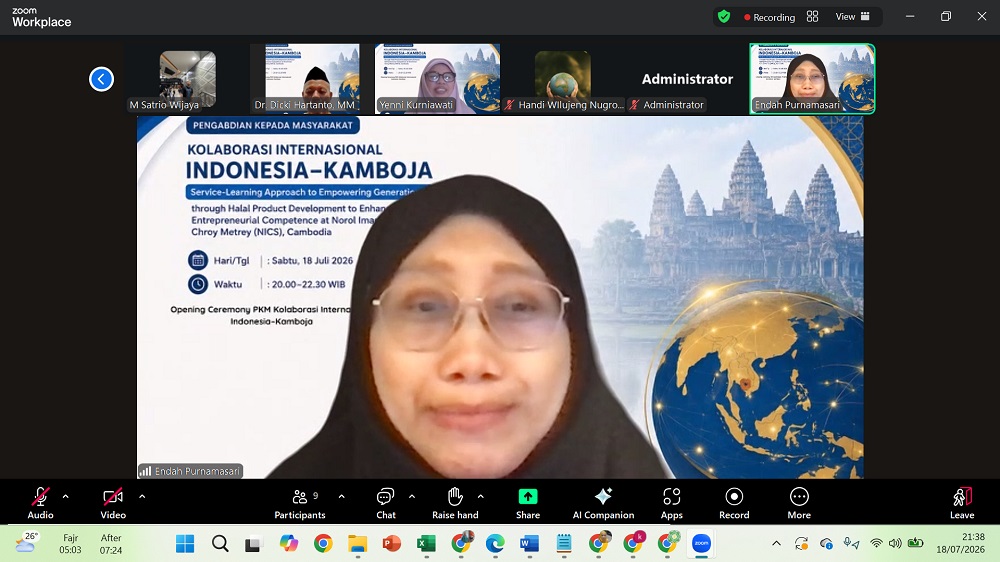Viewport: 1000px width, 562px height.
Task: Click the Raise hand icon
Action: (455, 496)
